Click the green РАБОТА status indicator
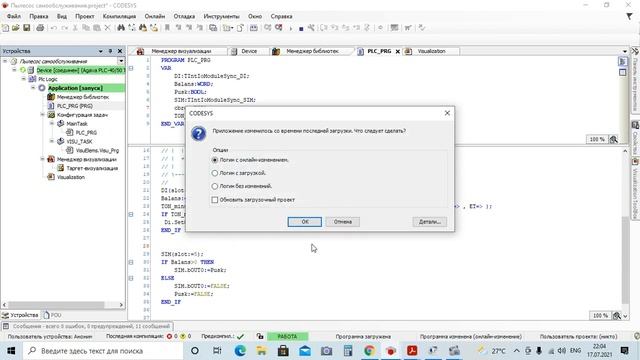This screenshot has height=360, width=640. pyautogui.click(x=287, y=336)
